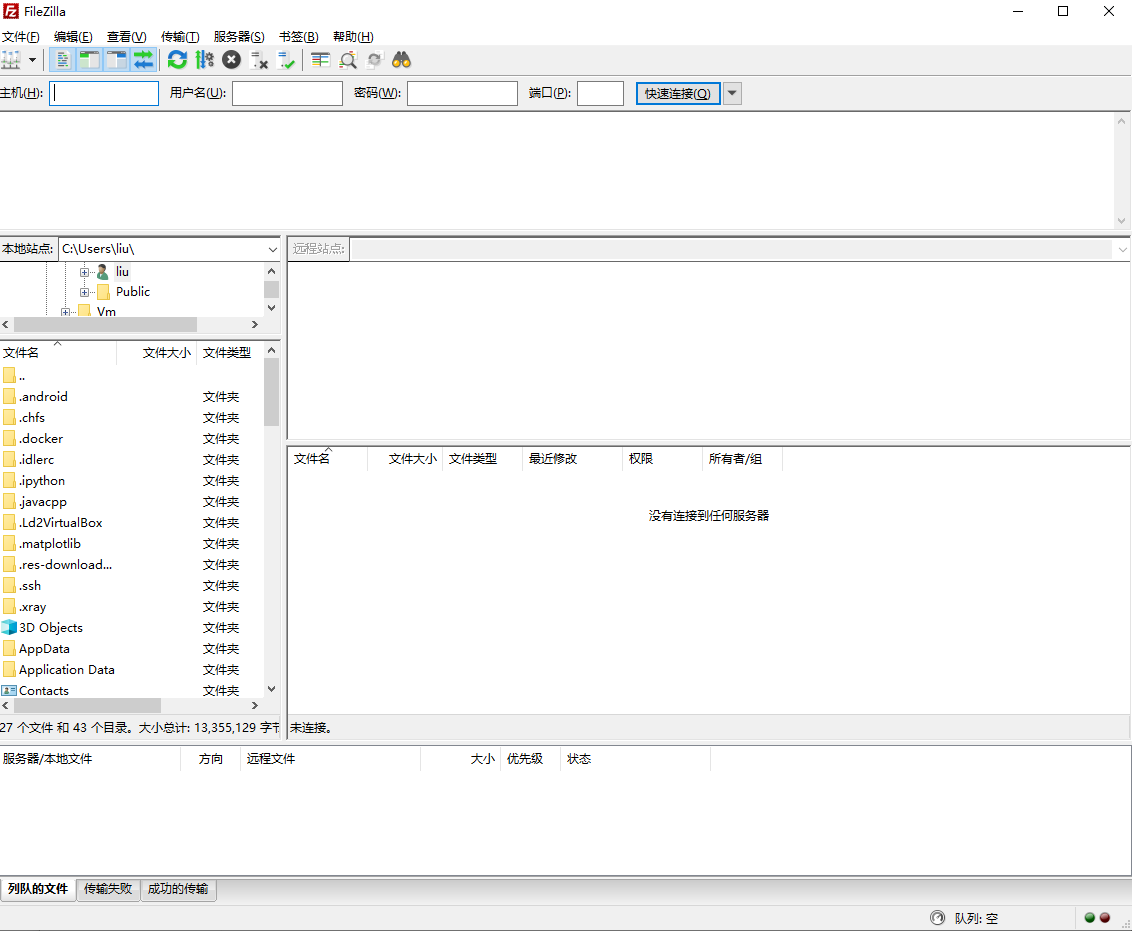Sort local files by 文件名 column

[58, 353]
